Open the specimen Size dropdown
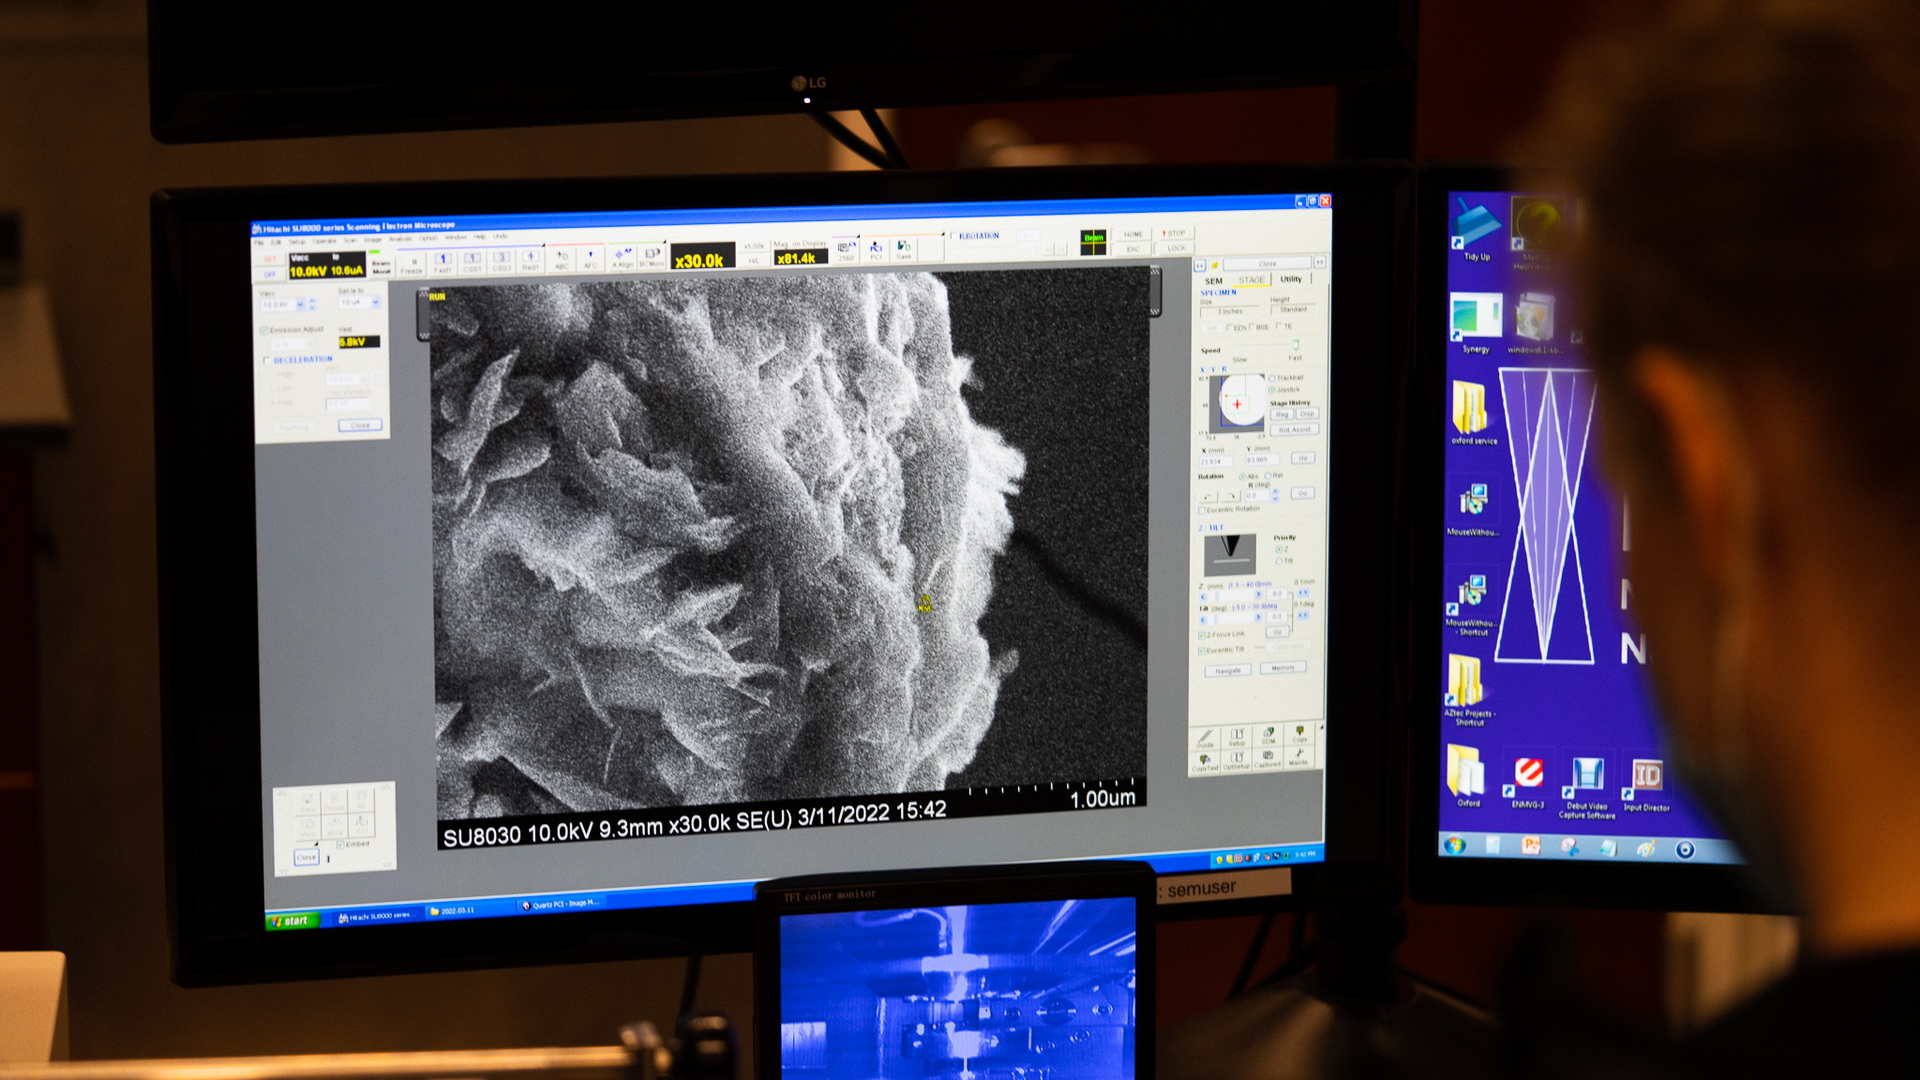Viewport: 1920px width, 1080px height. pyautogui.click(x=1231, y=311)
